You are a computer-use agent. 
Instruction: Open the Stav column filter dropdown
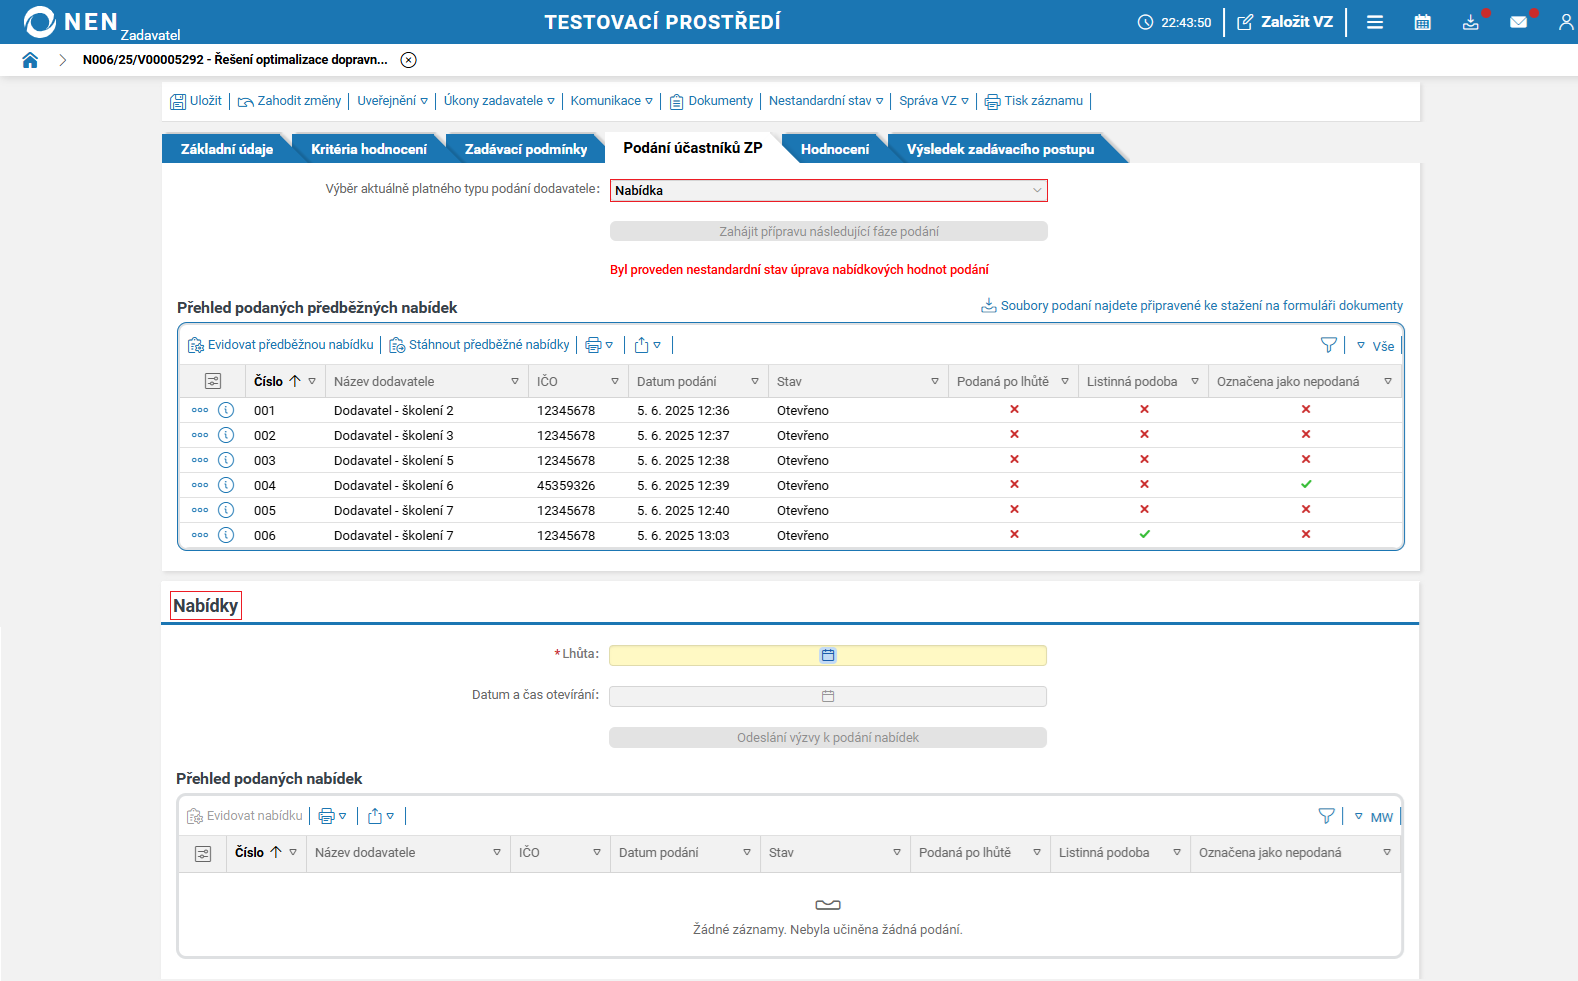click(x=935, y=381)
